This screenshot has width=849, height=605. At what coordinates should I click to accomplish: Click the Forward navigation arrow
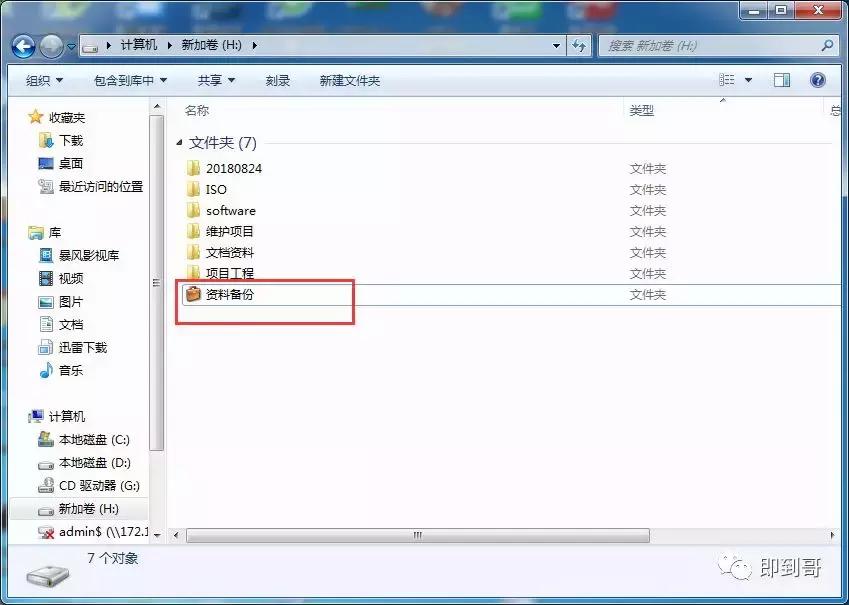click(x=50, y=45)
